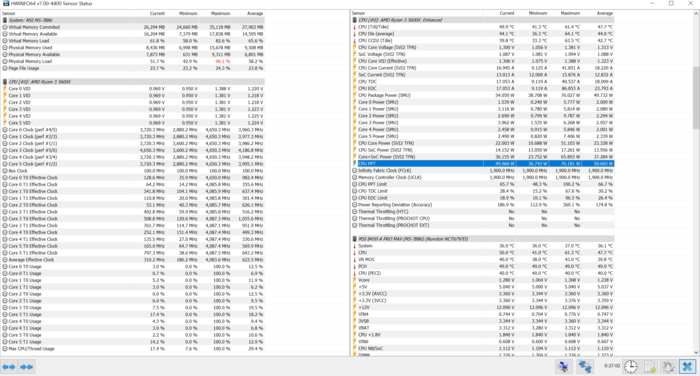Select the highlighted CPU PPT row
This screenshot has width=700, height=376.
(483, 164)
